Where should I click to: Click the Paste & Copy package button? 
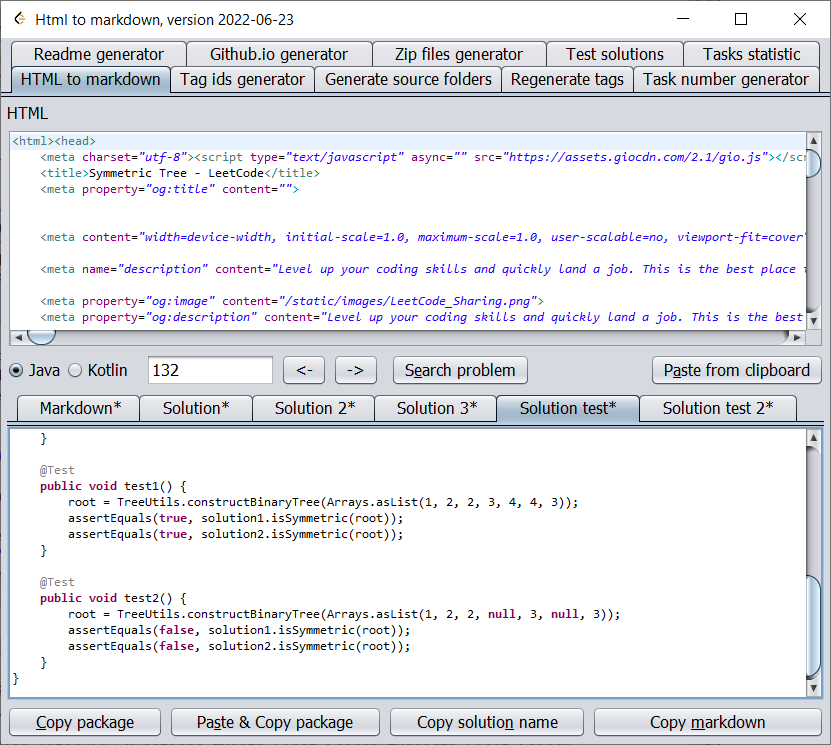(275, 722)
